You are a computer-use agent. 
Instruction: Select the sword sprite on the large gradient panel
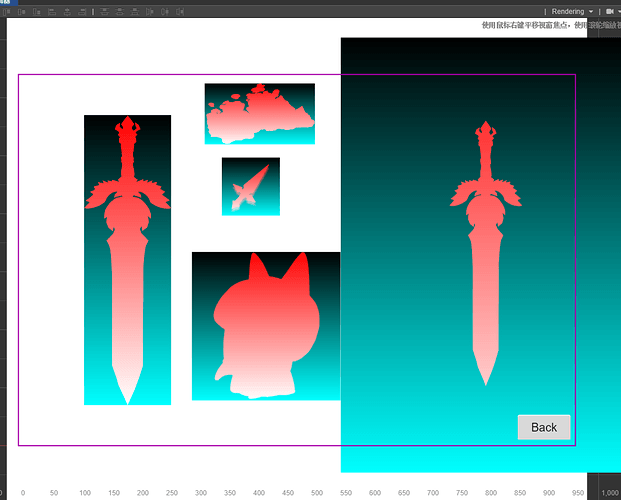pyautogui.click(x=486, y=254)
